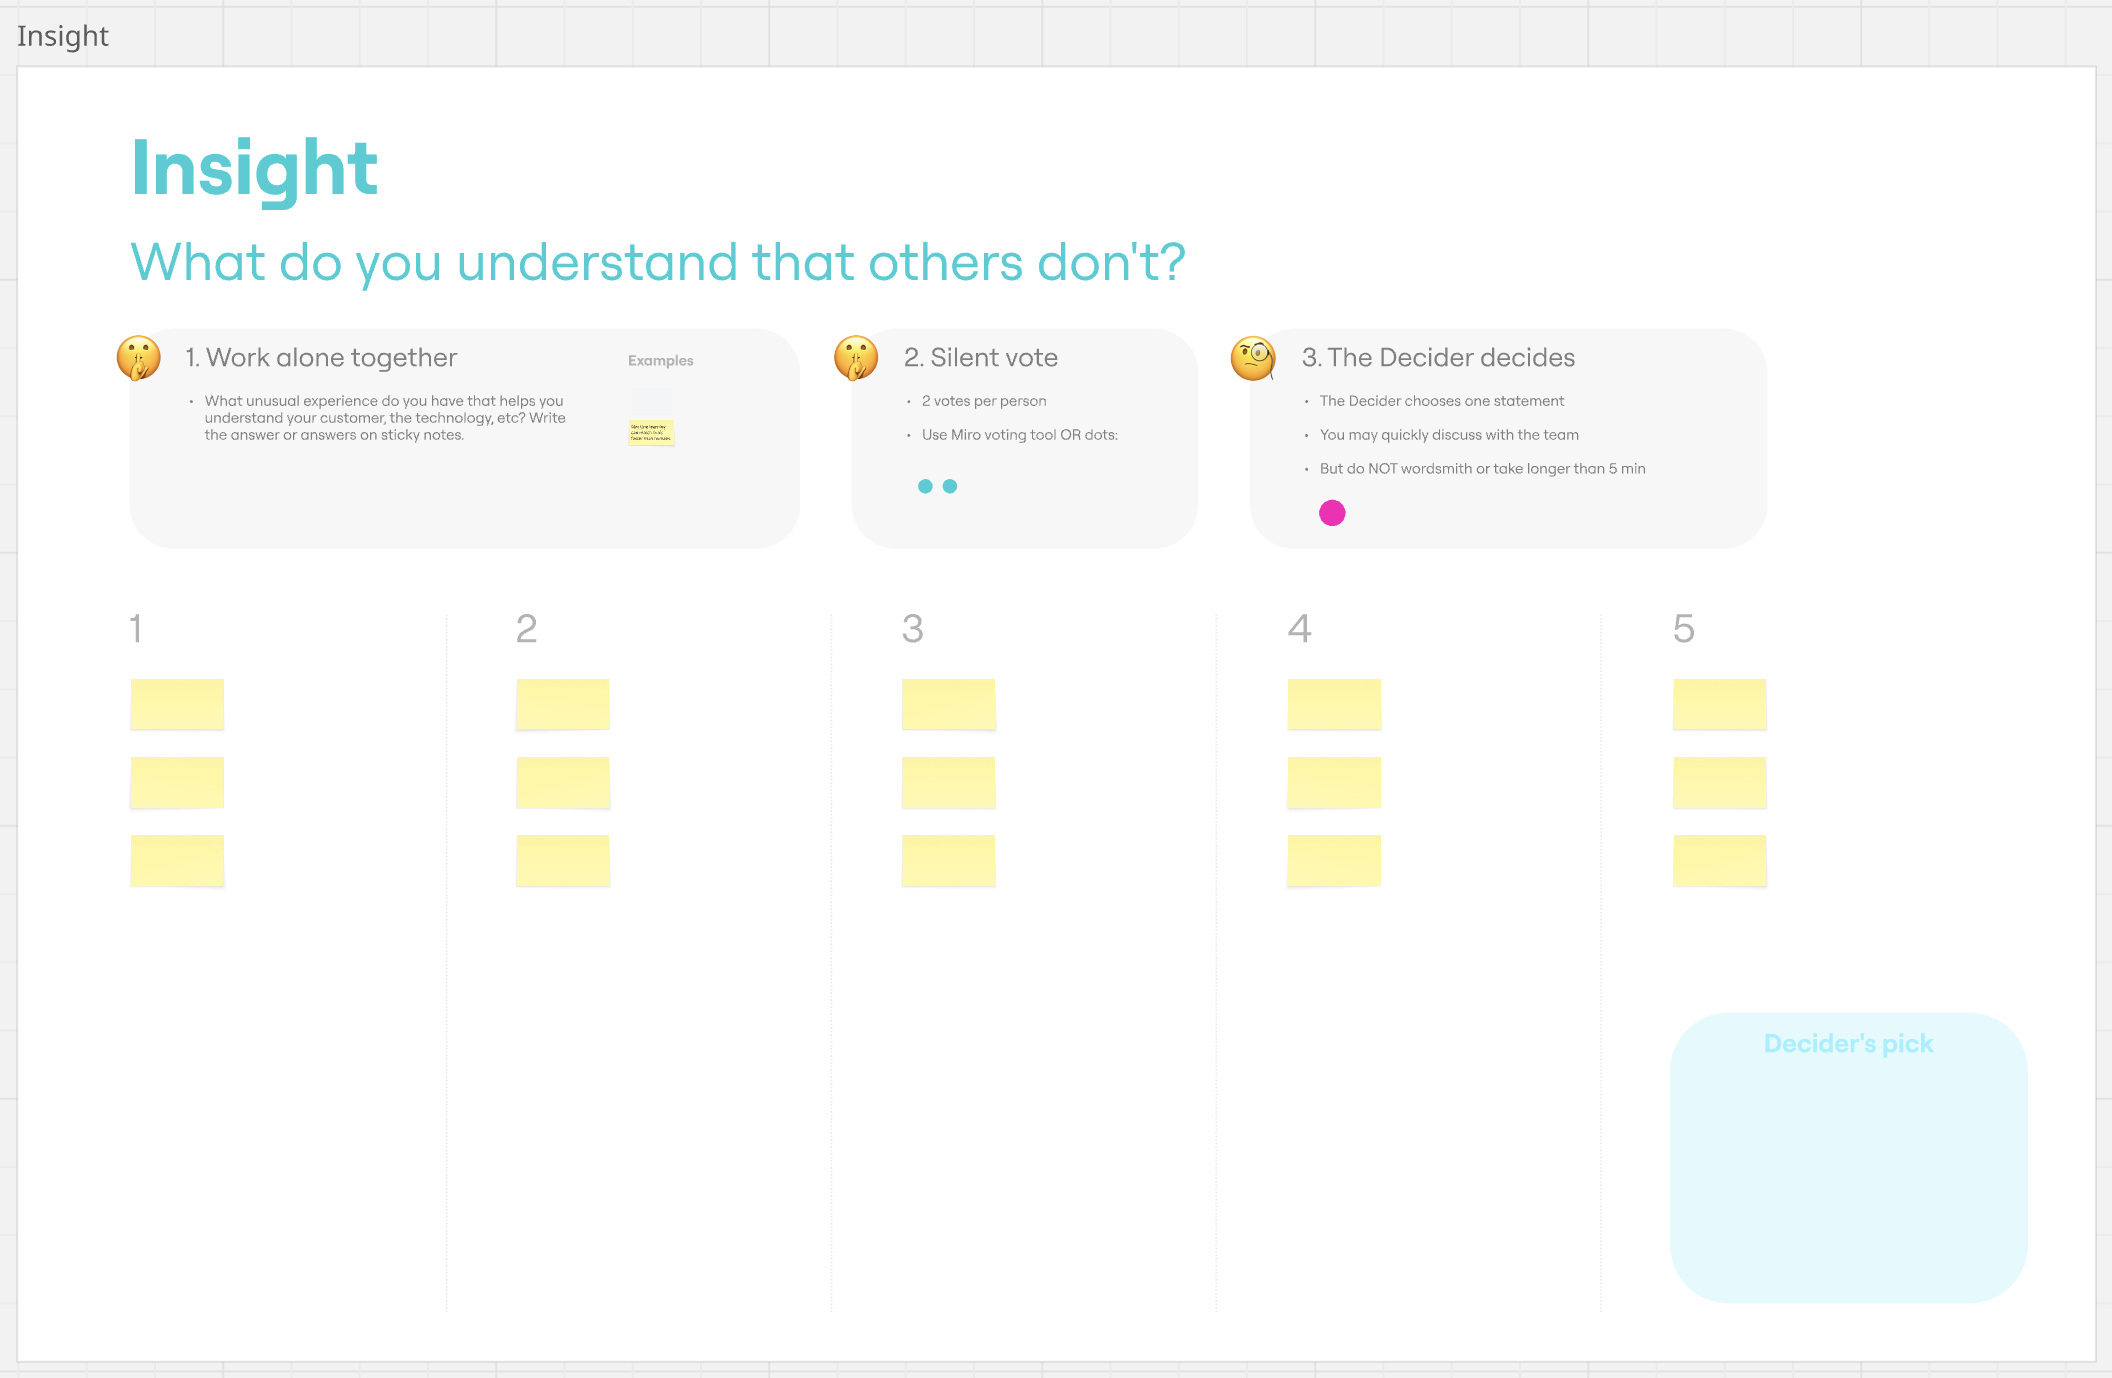Screen dimensions: 2112x1378
Task: Pick the pink Decider dot
Action: (1332, 513)
